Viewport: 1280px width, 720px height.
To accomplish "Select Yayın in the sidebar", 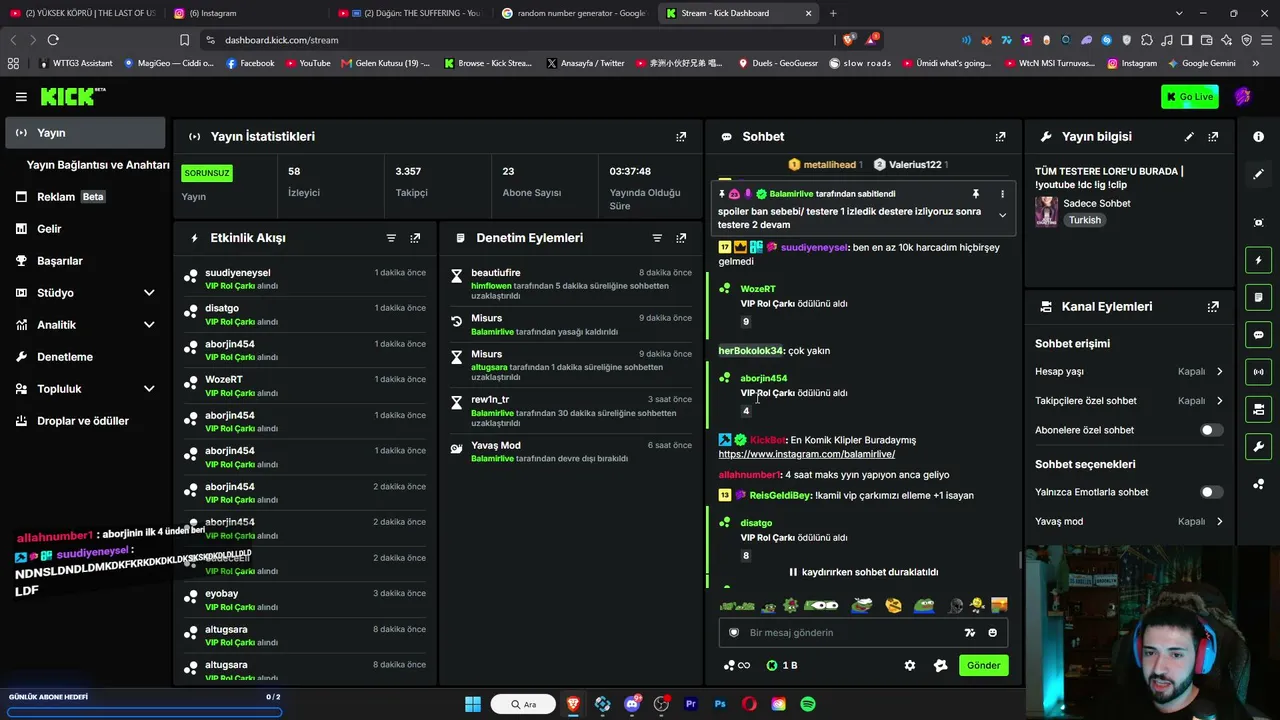I will click(x=85, y=133).
